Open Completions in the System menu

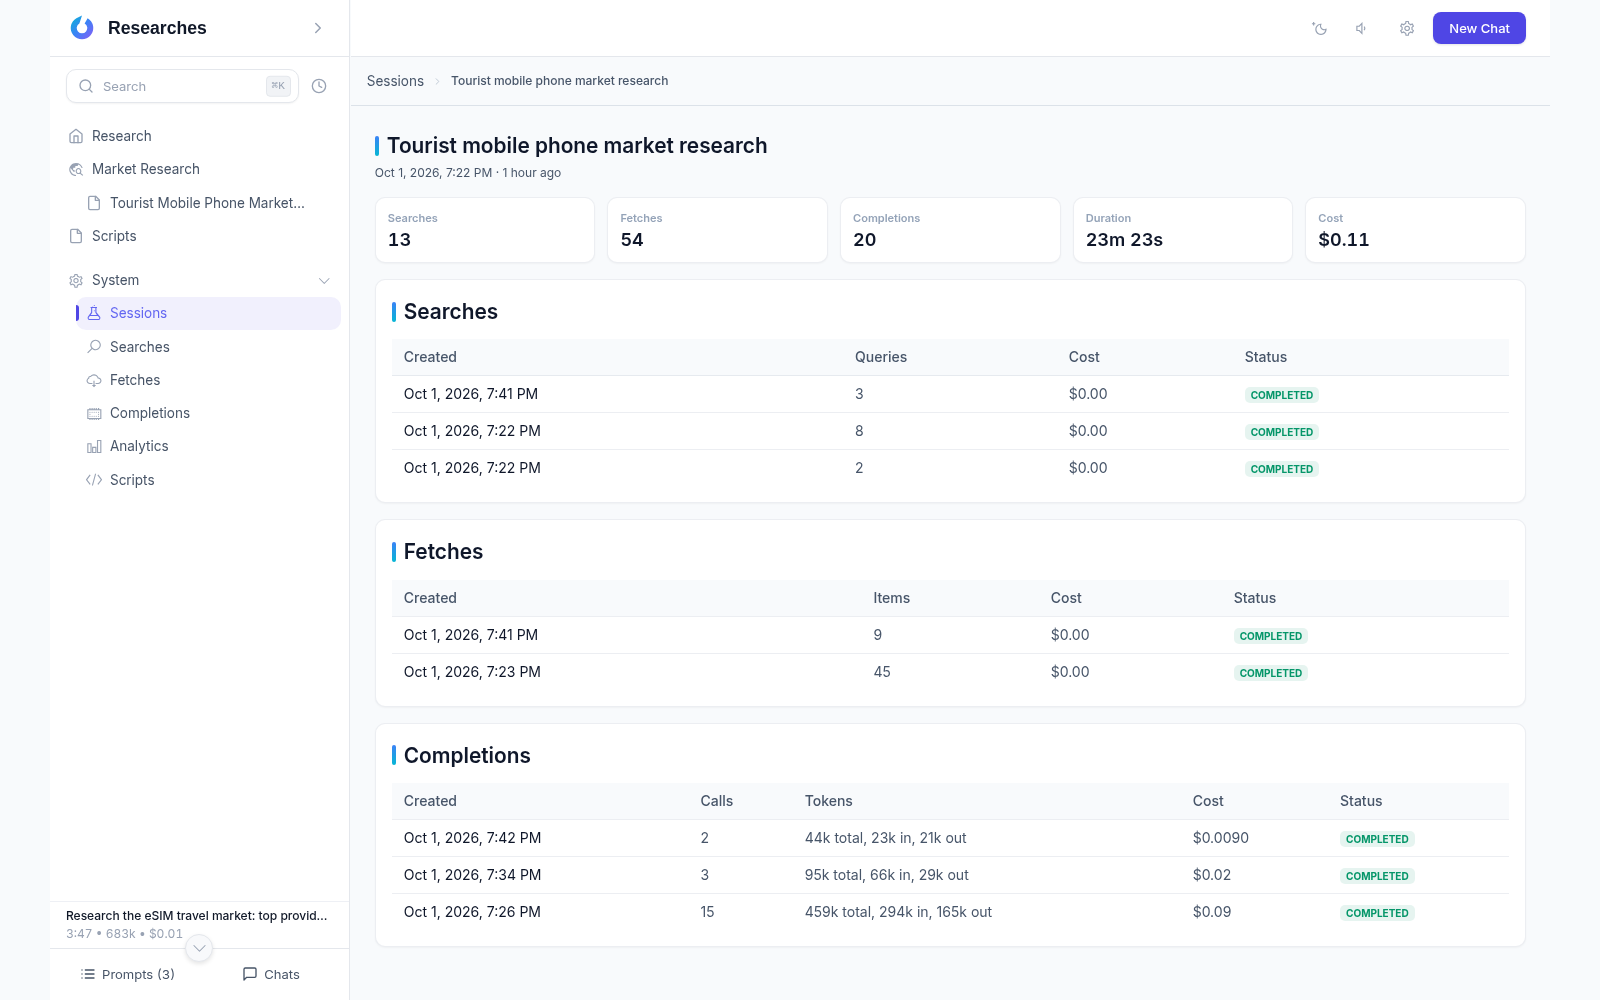coord(208,413)
